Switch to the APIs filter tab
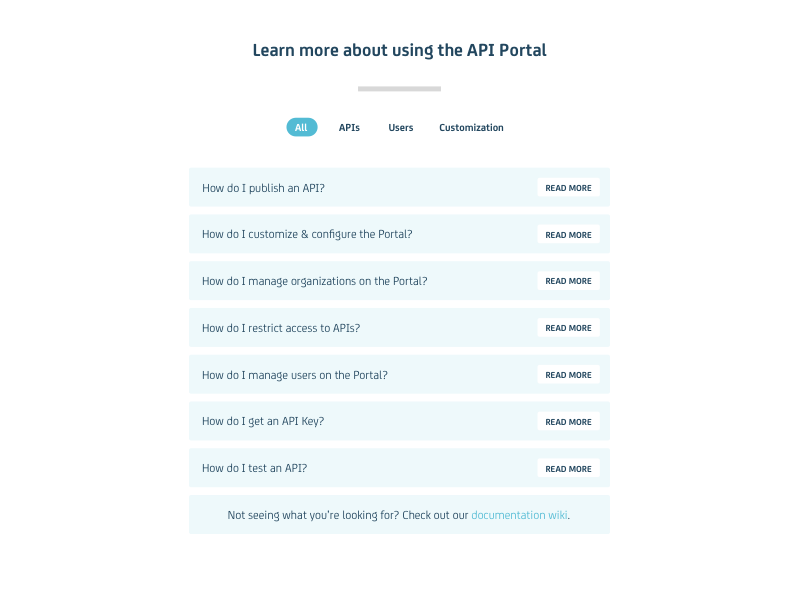 [349, 127]
